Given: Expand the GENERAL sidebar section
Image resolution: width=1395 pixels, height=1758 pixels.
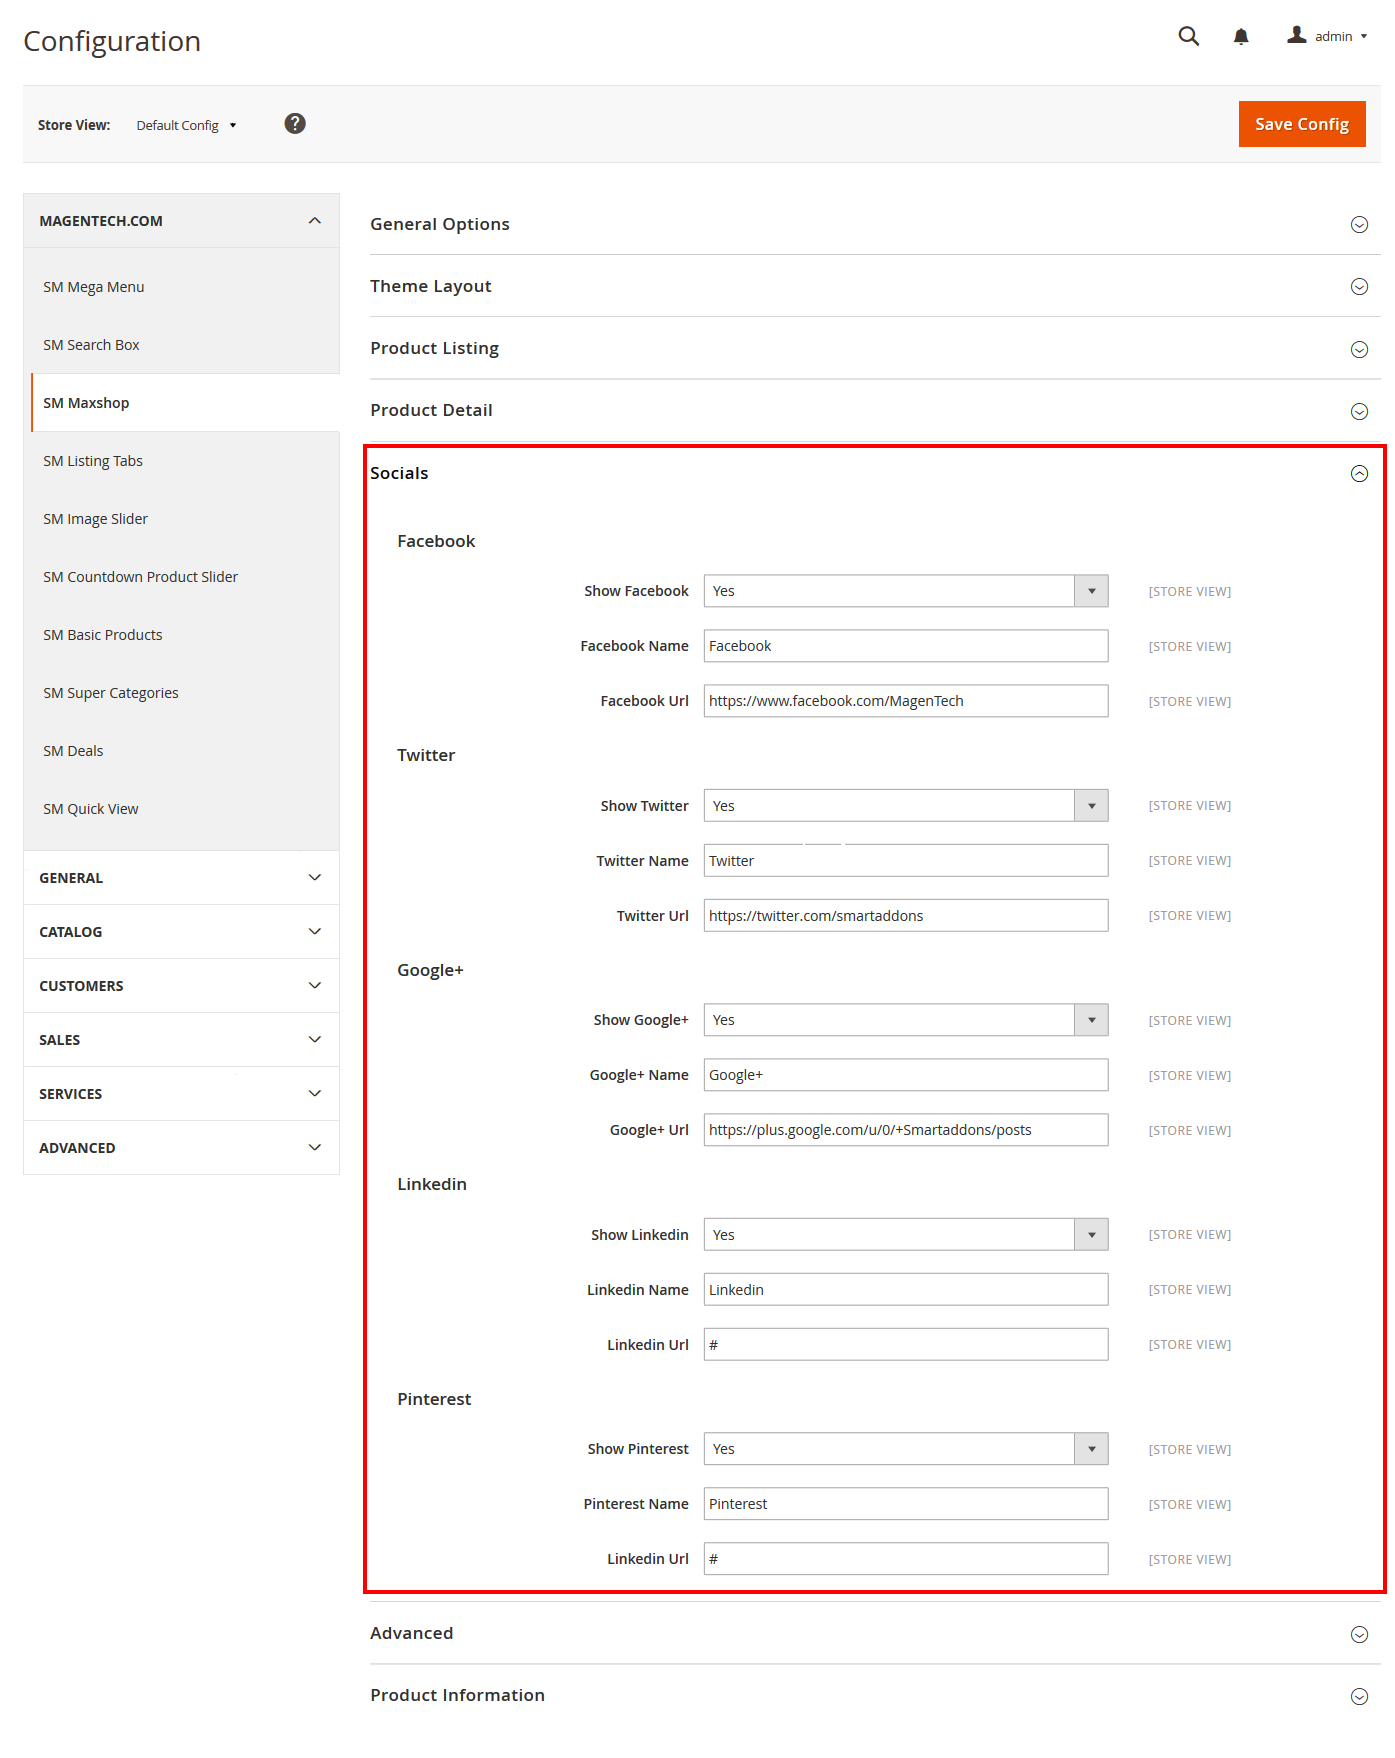Looking at the screenshot, I should [181, 878].
